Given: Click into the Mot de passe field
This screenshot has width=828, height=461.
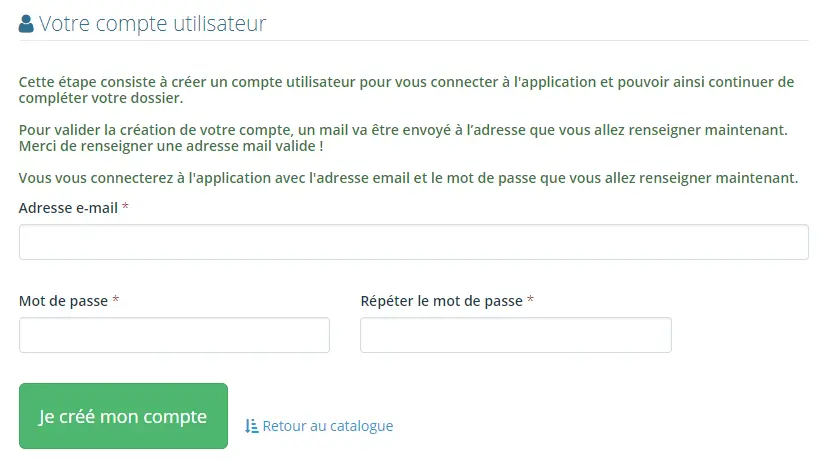Looking at the screenshot, I should (174, 335).
